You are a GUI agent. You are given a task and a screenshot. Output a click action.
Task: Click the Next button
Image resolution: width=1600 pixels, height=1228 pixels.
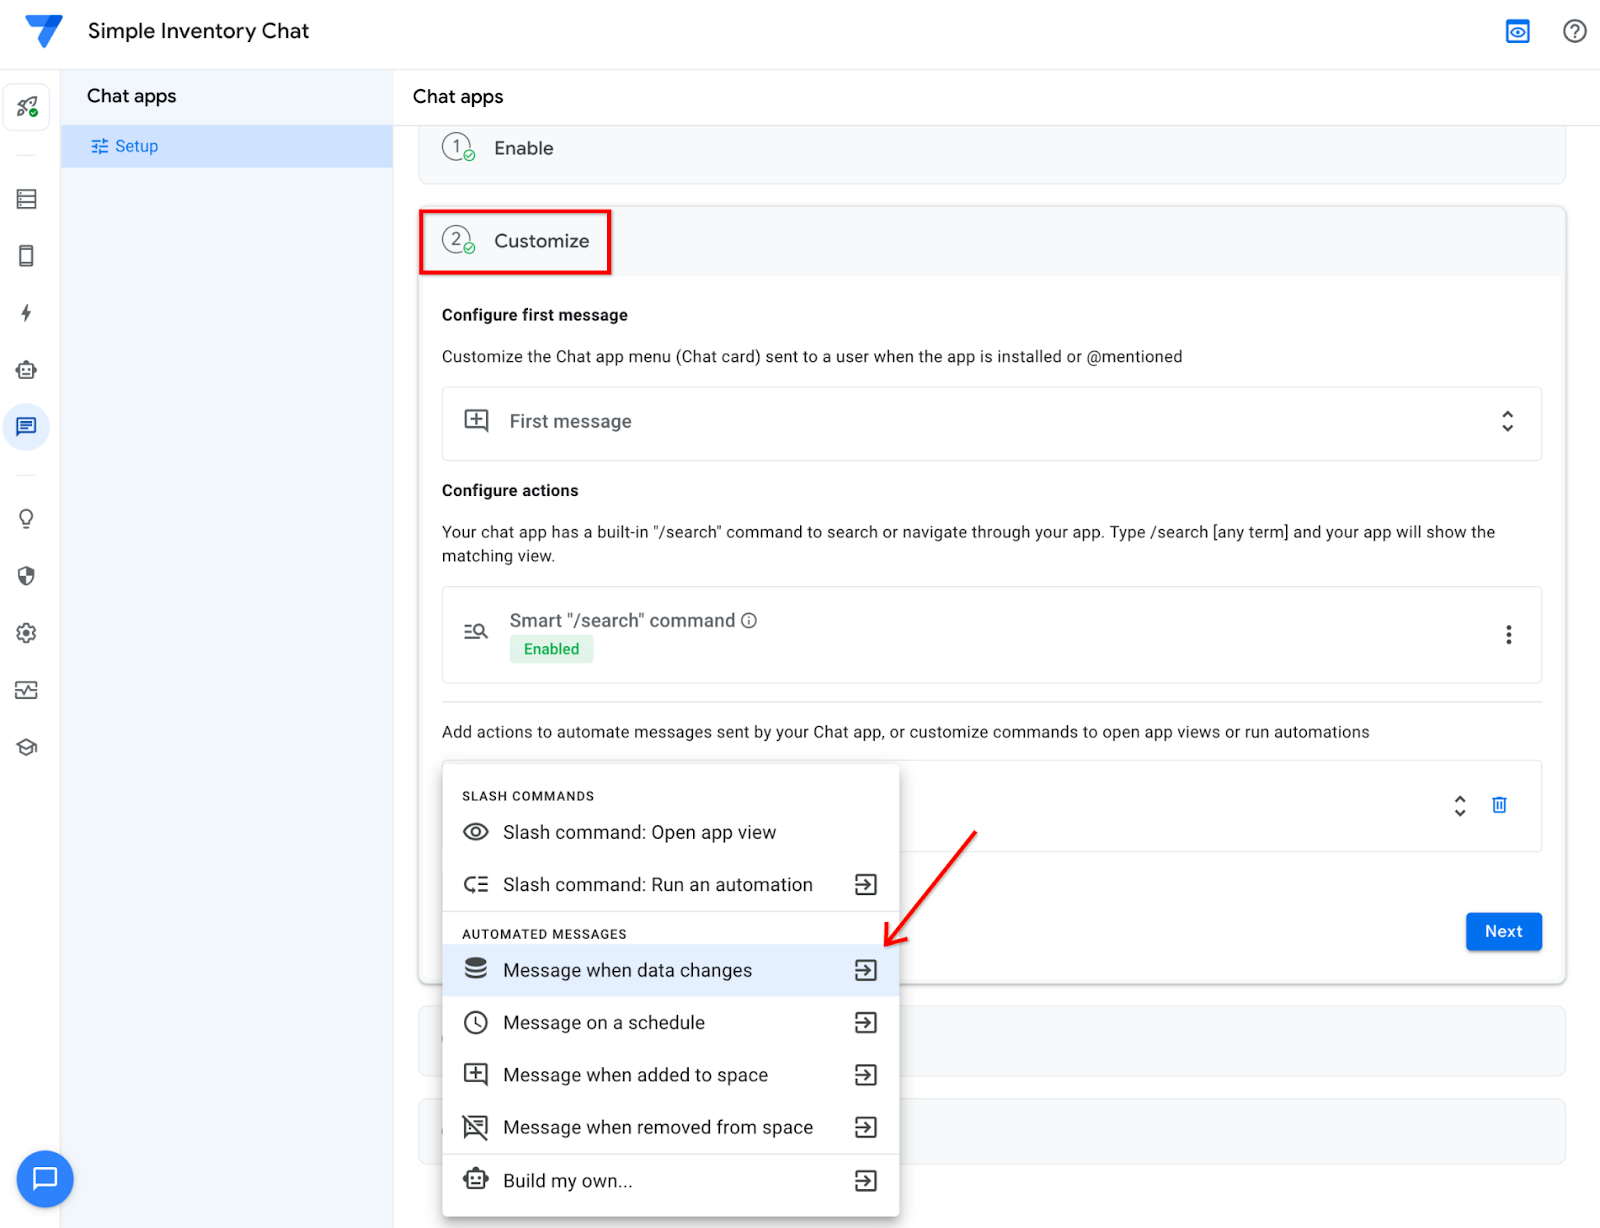1503,931
